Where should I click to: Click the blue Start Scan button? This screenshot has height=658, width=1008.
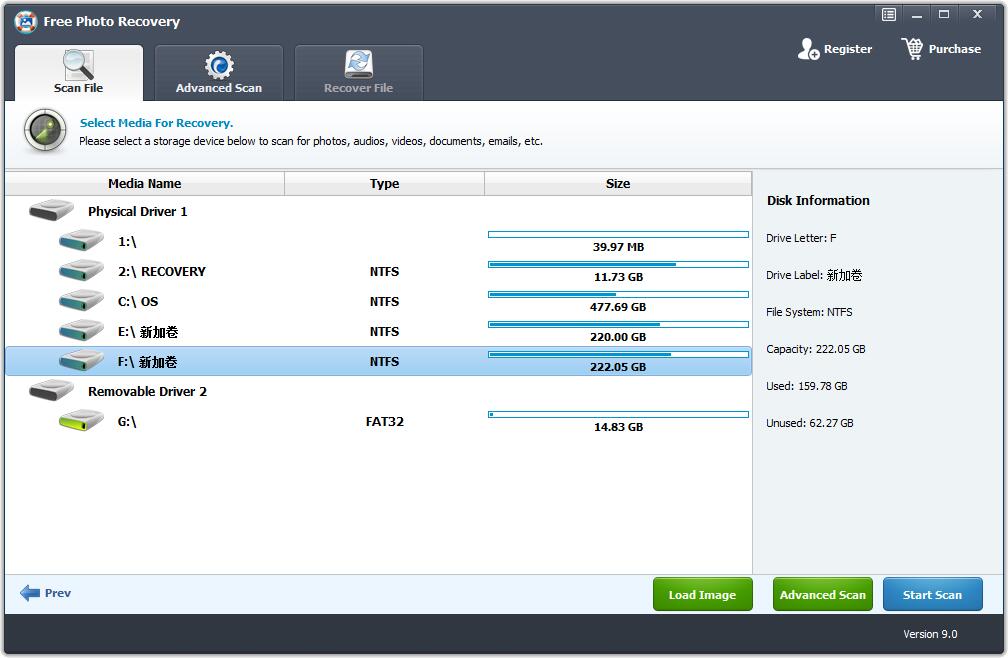(x=933, y=594)
